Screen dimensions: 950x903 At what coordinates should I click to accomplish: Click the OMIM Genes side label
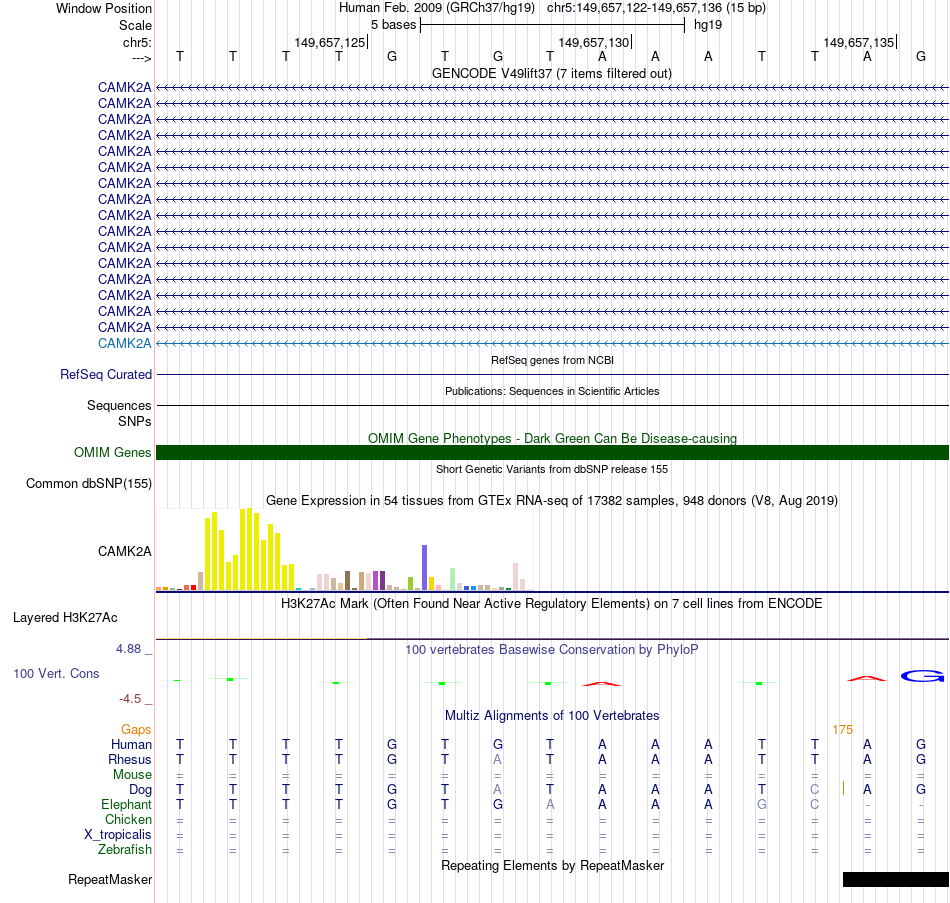pos(112,453)
